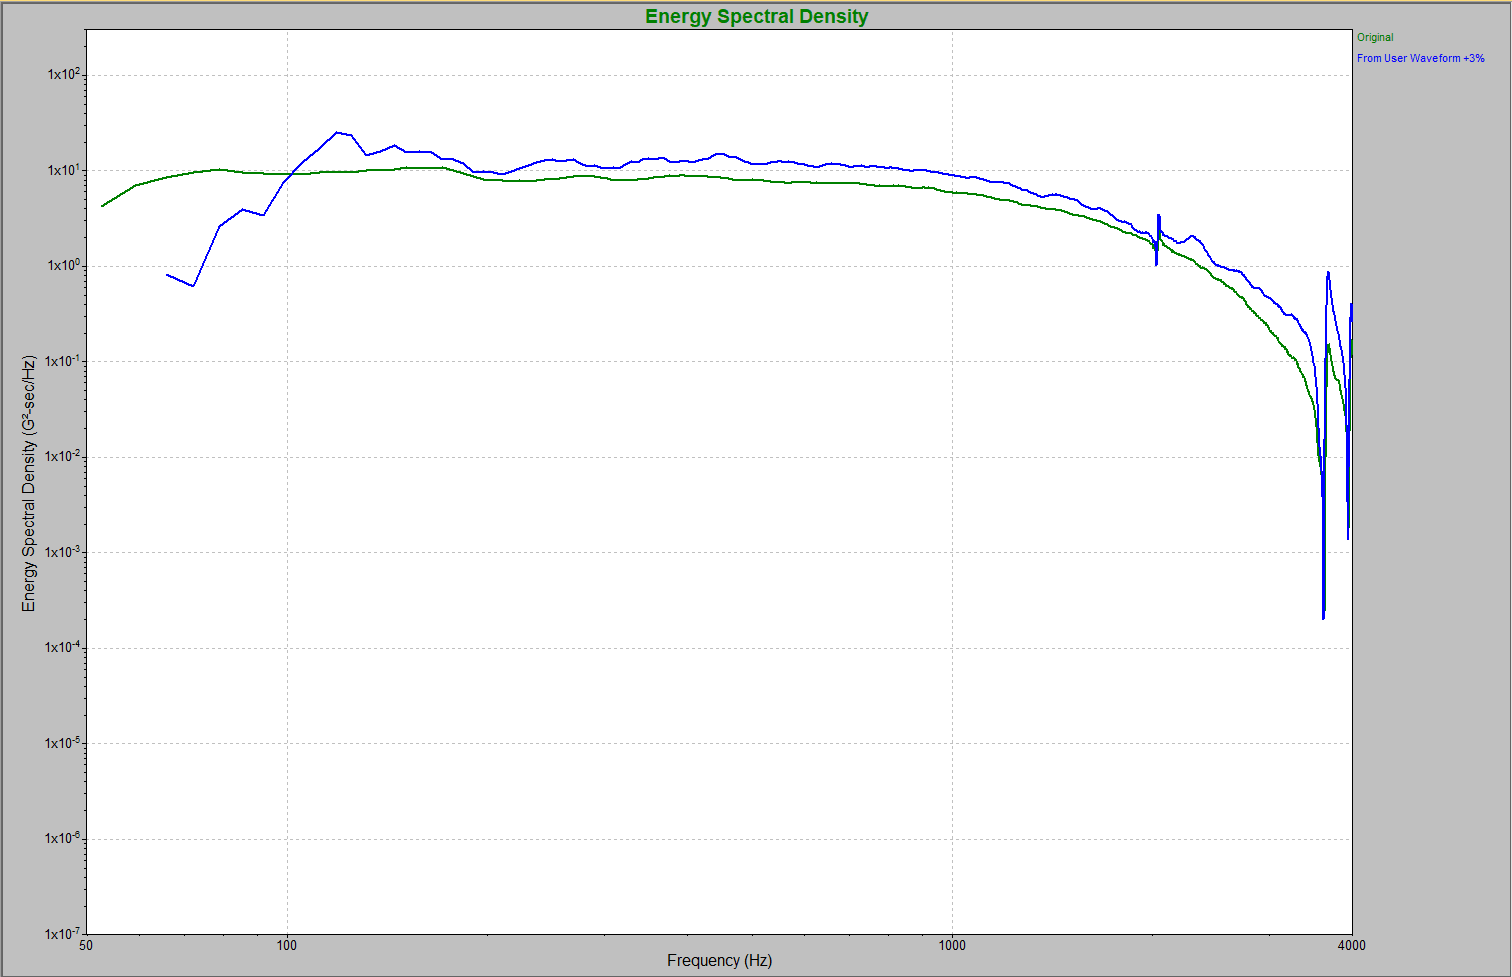The height and width of the screenshot is (977, 1512).
Task: Click the 1x10² y-axis tick label
Action: [64, 74]
